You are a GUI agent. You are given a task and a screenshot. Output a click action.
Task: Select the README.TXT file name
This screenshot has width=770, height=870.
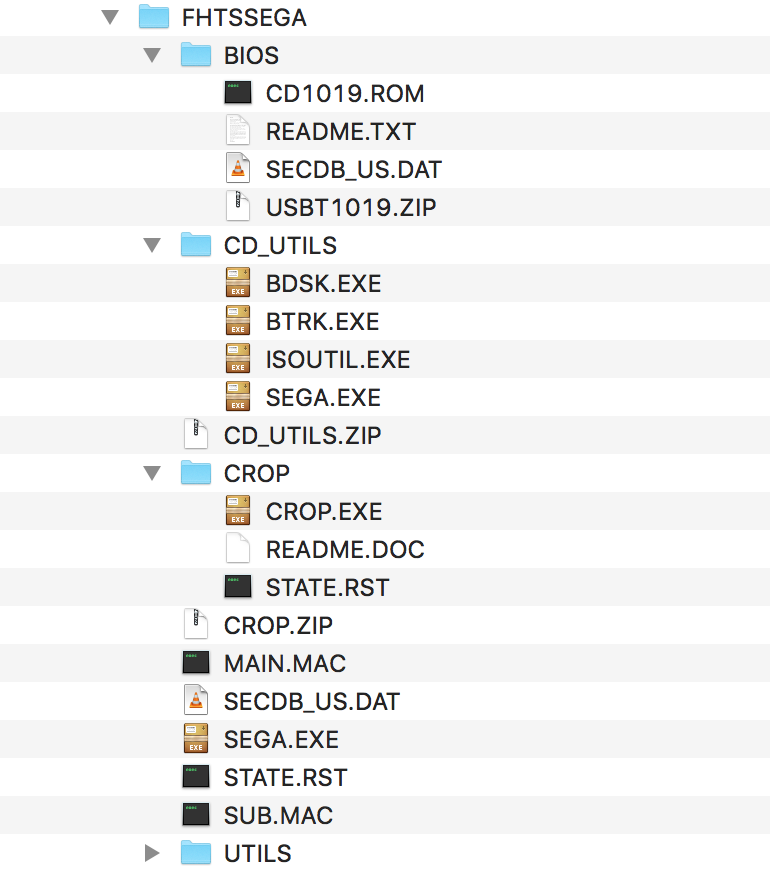pyautogui.click(x=341, y=131)
